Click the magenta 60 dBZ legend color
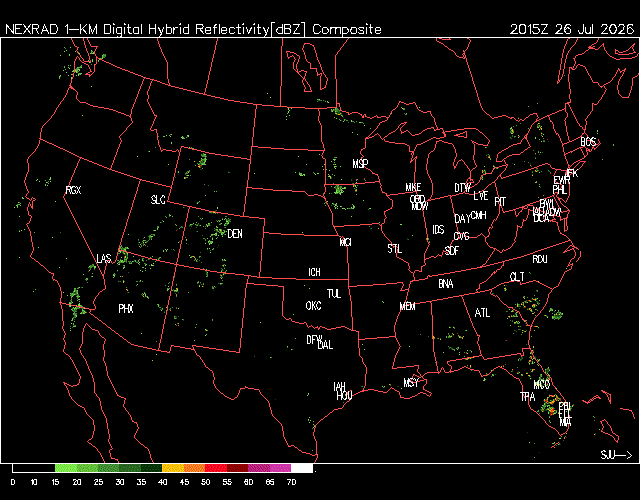Image resolution: width=640 pixels, height=500 pixels. pyautogui.click(x=258, y=468)
